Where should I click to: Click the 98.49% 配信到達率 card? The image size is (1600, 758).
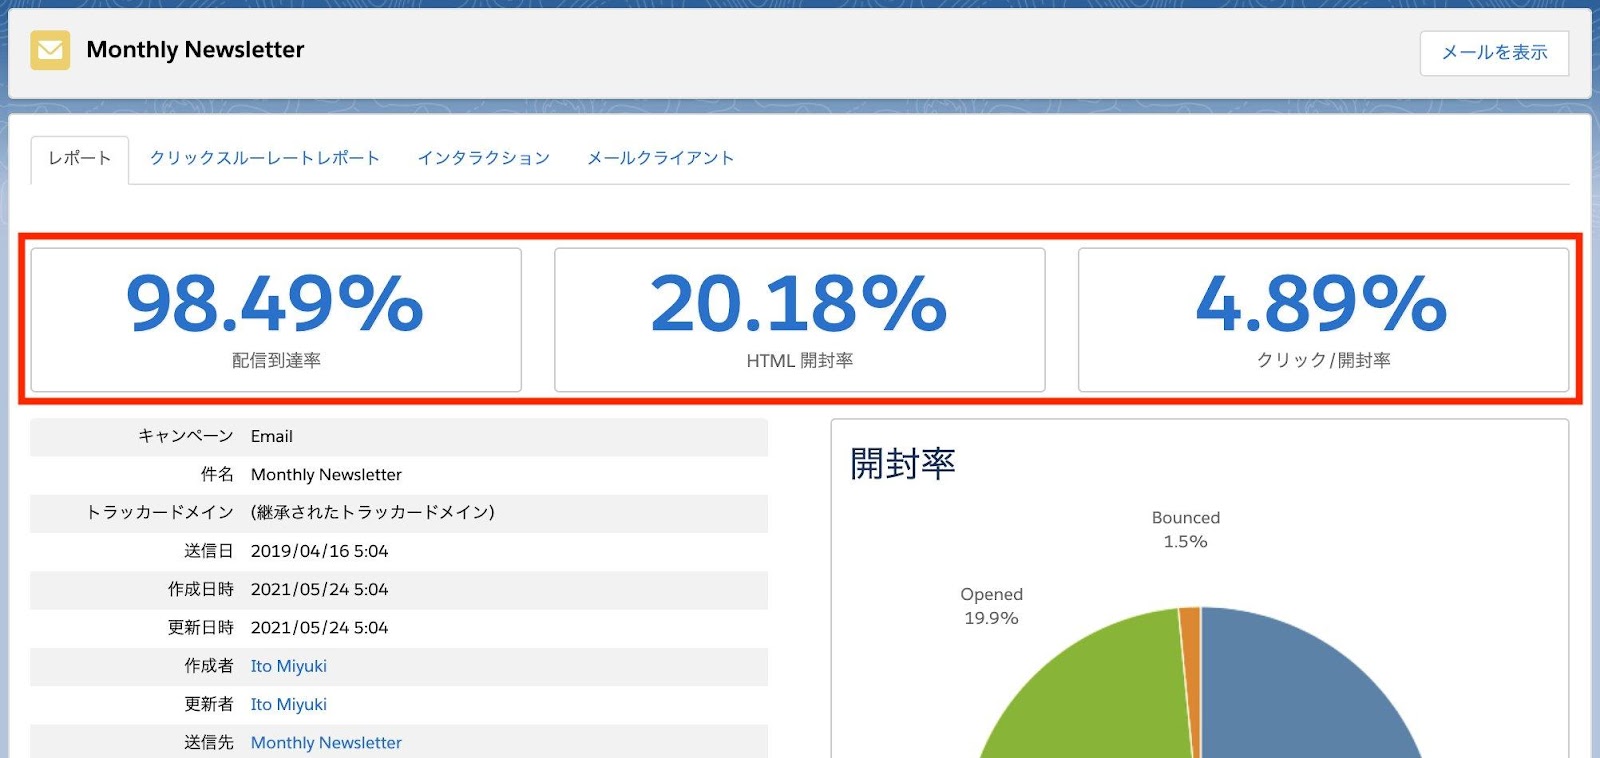[276, 320]
